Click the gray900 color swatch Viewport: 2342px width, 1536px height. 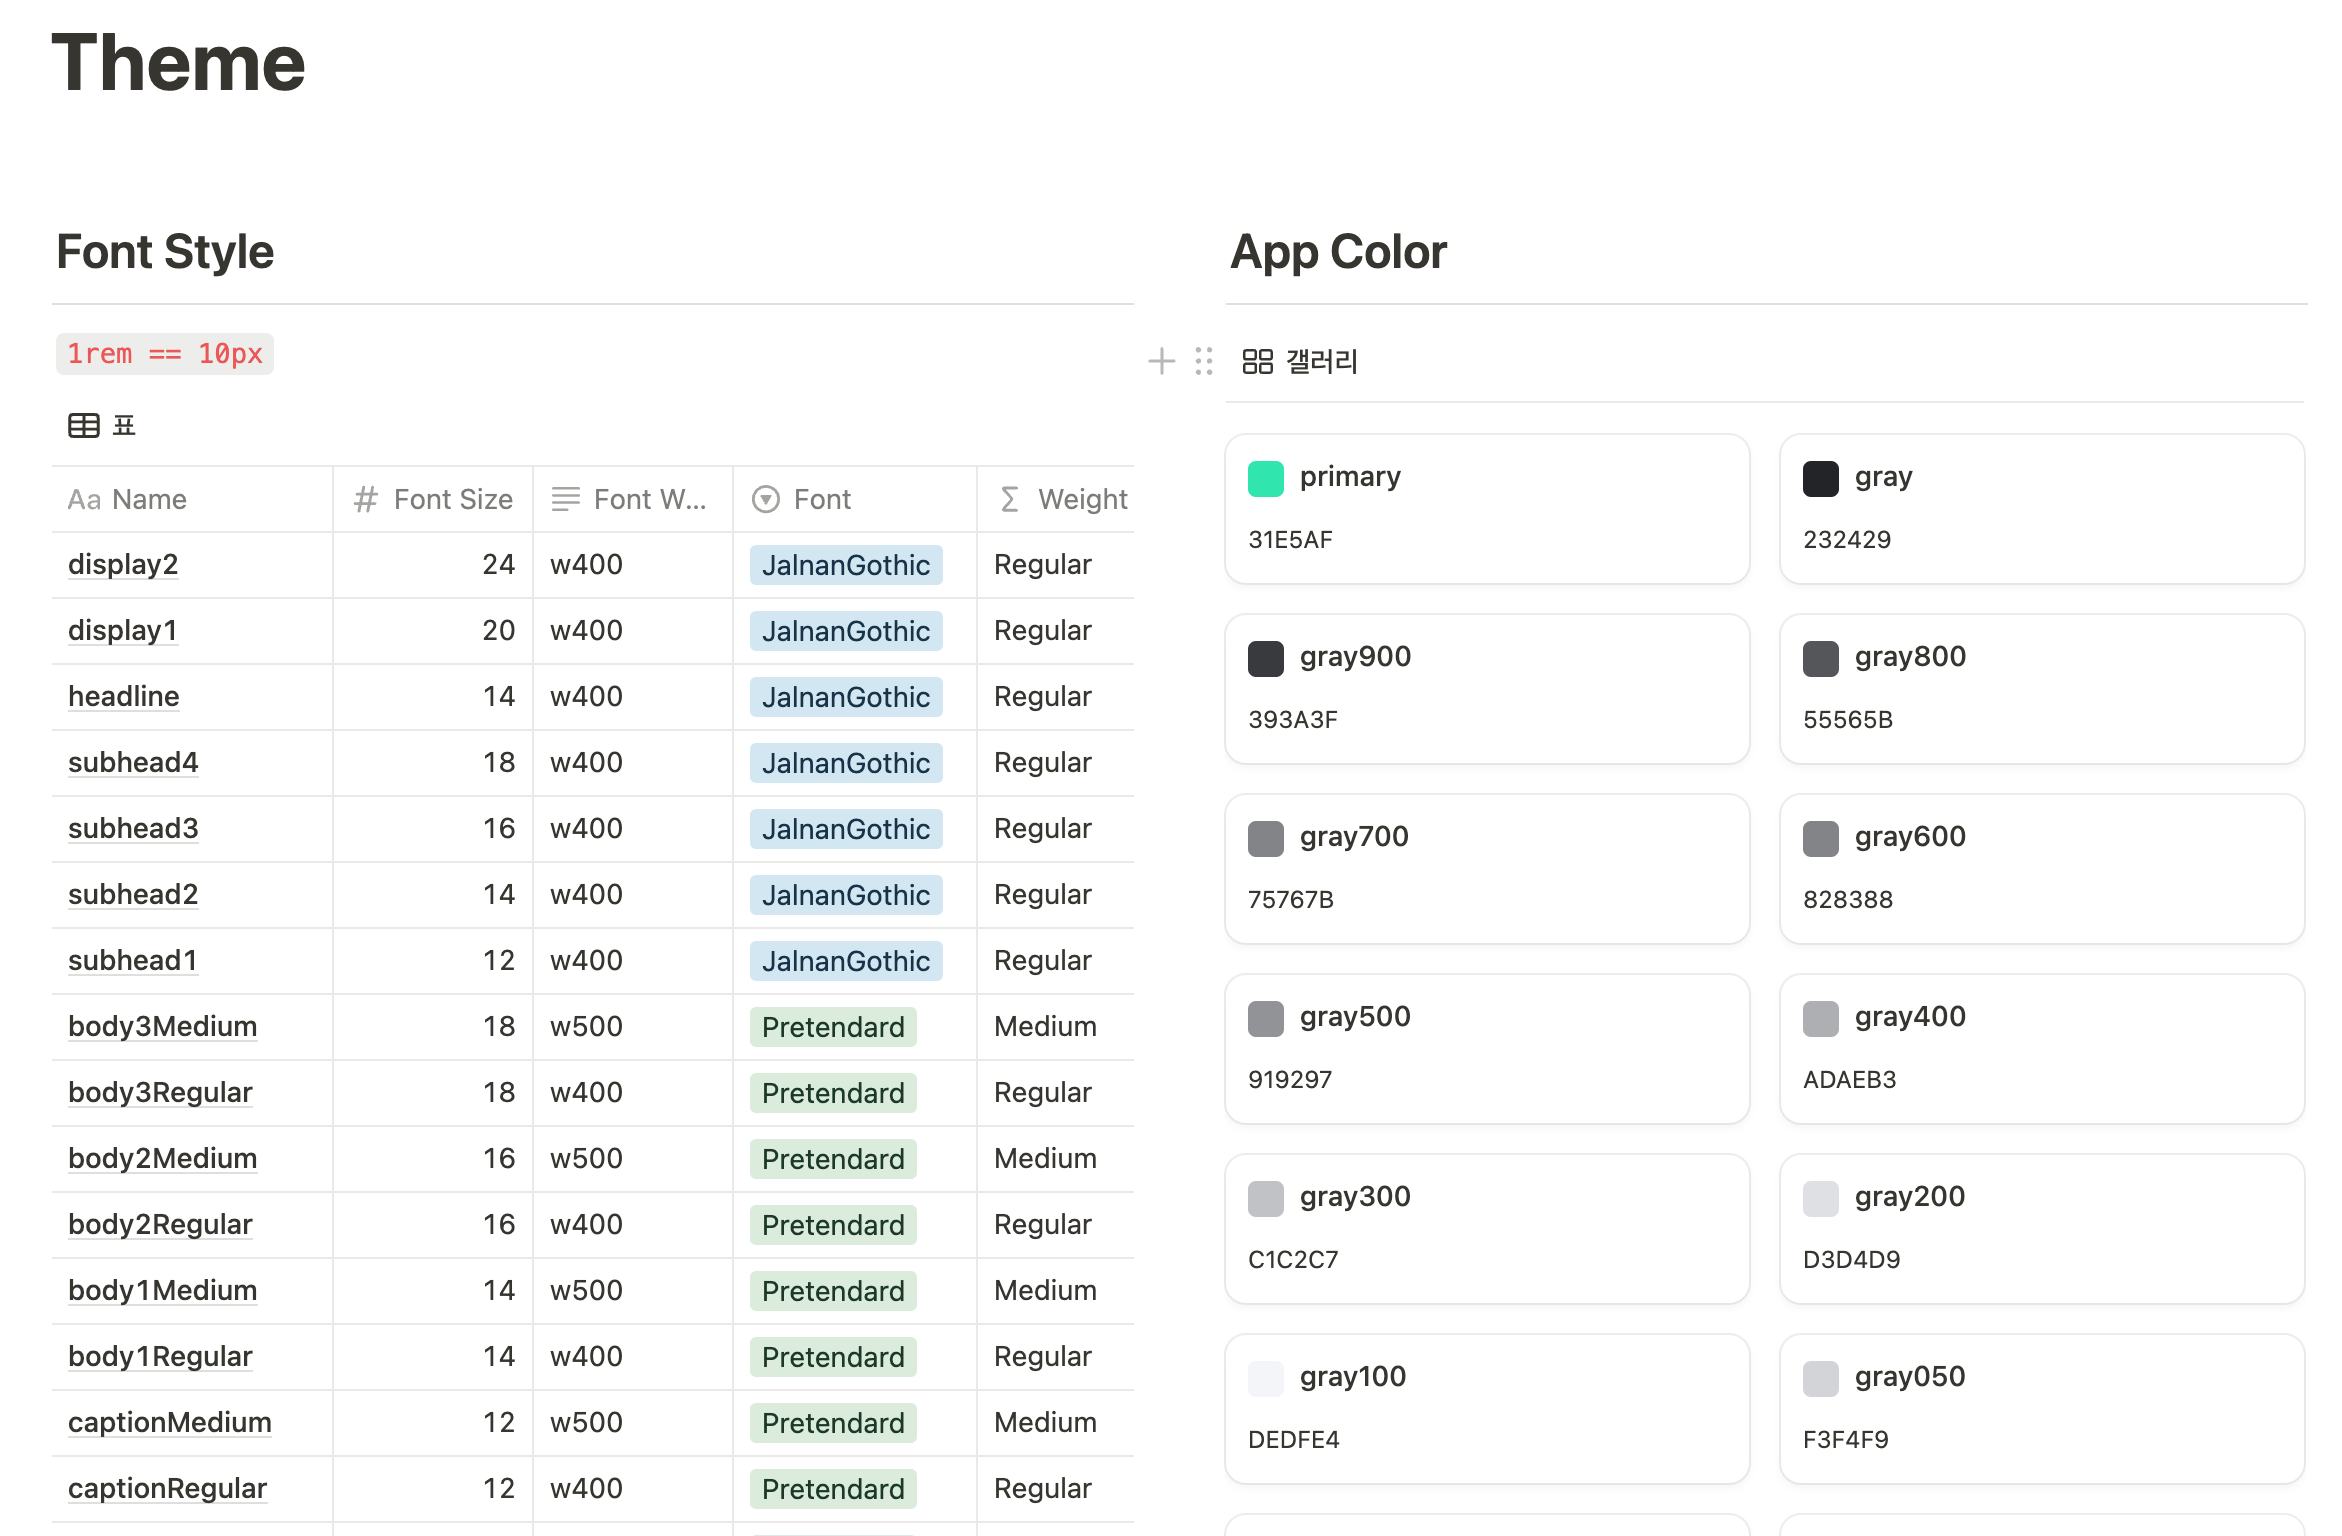coord(1266,659)
